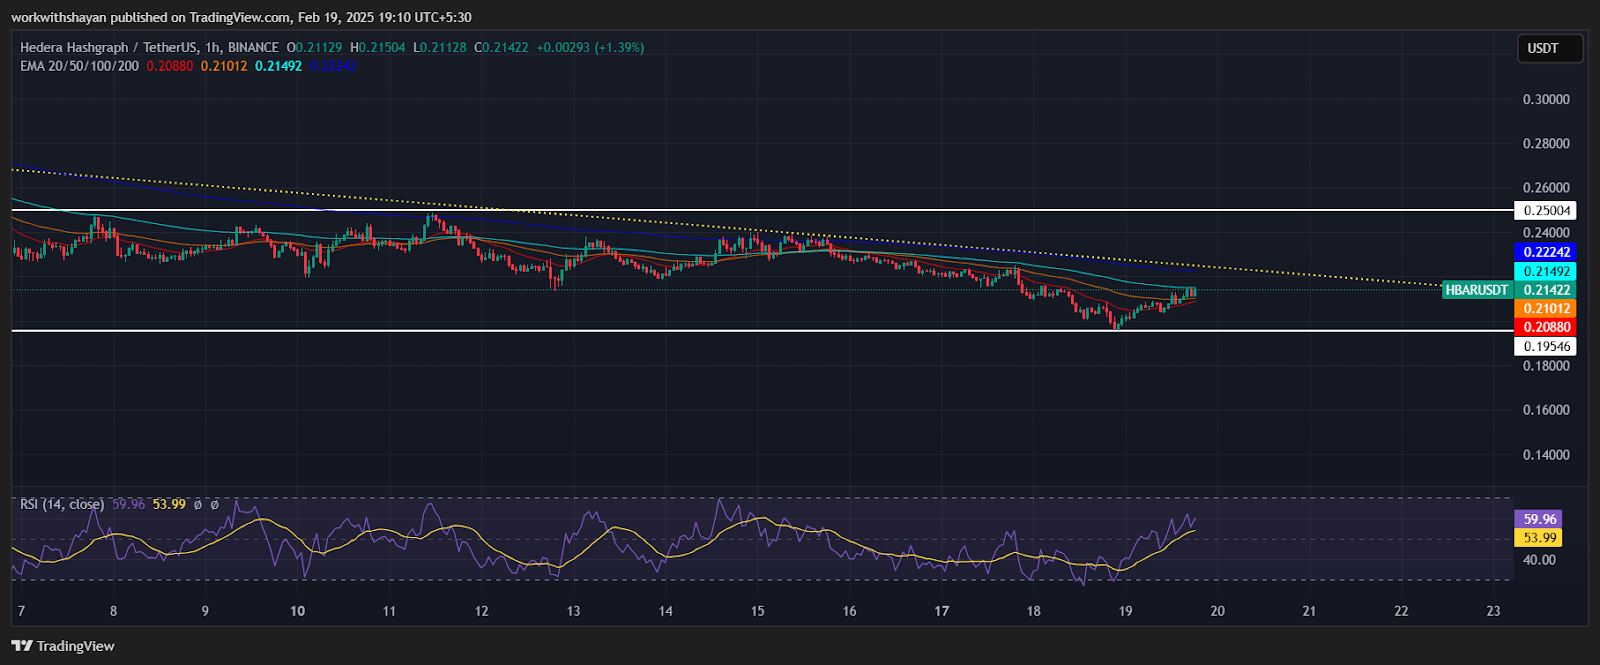Viewport: 1600px width, 665px height.
Task: Click date 23 on the time axis
Action: [x=1493, y=611]
